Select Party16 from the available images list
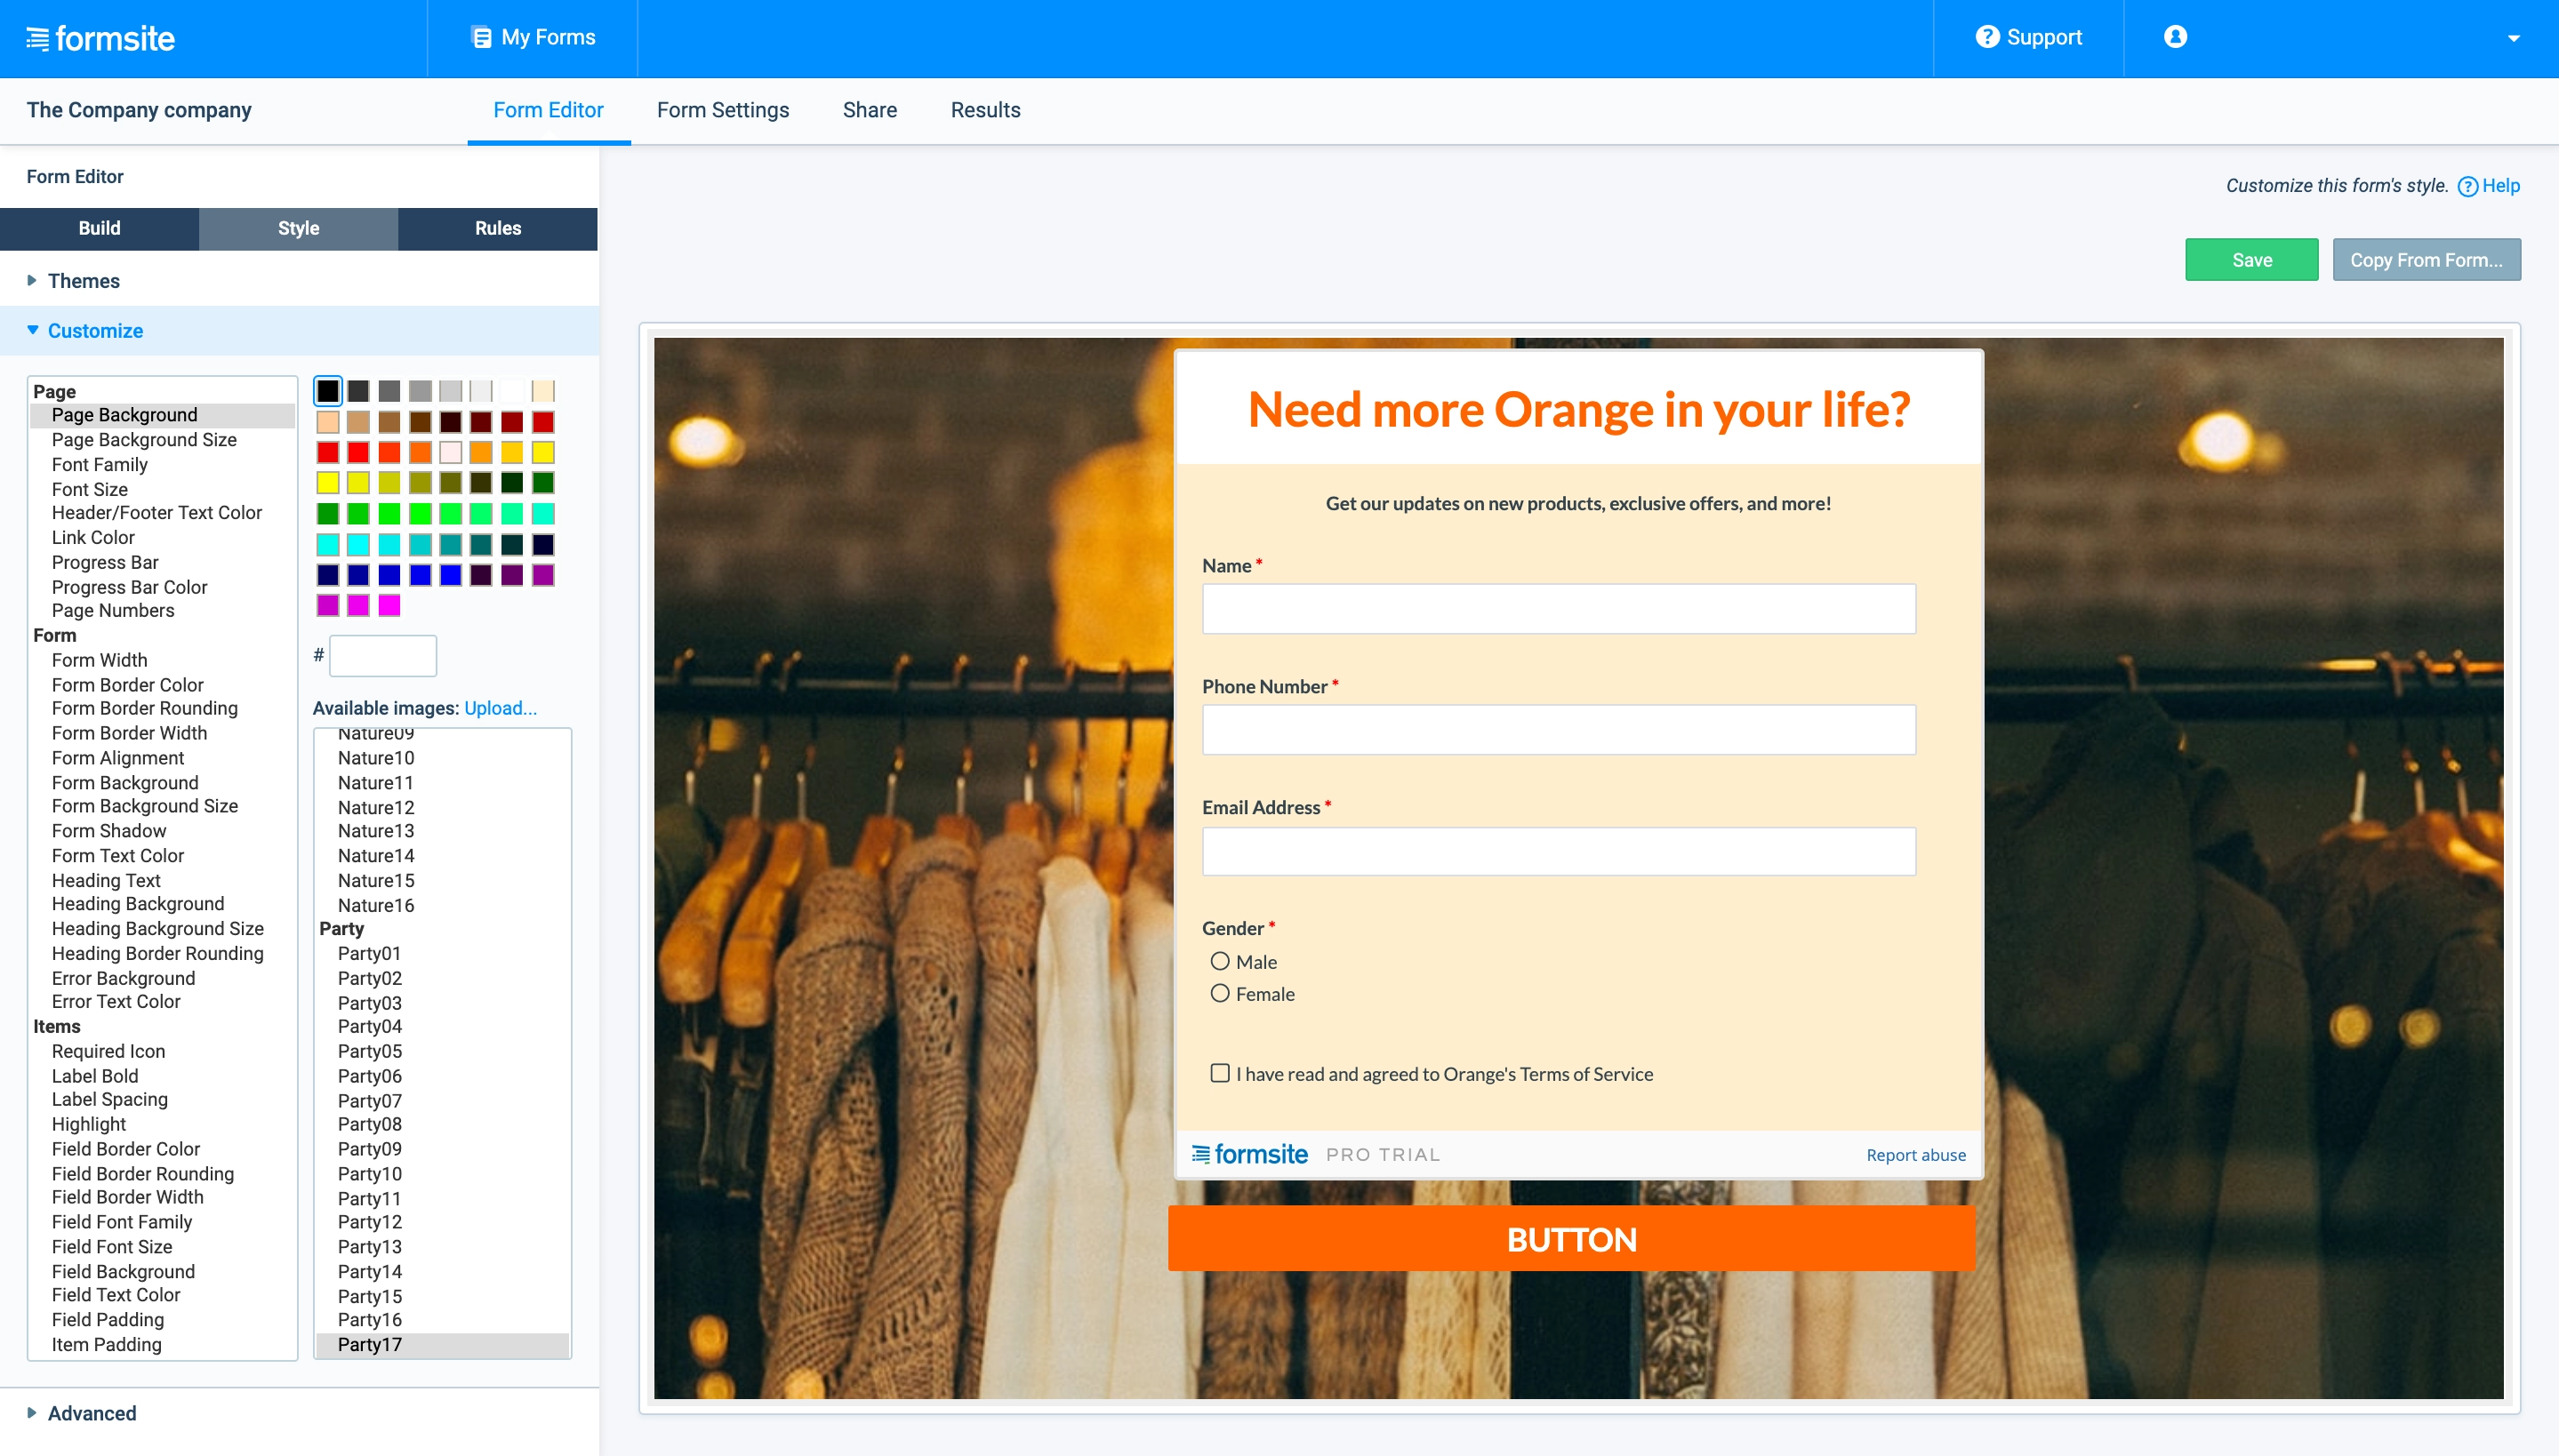The image size is (2559, 1456). 369,1320
